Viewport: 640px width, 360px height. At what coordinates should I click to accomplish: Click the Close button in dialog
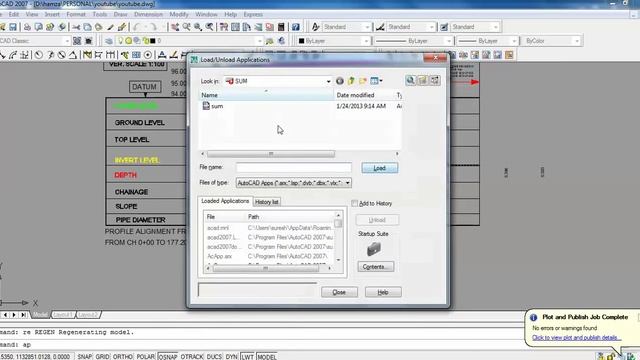coord(339,292)
